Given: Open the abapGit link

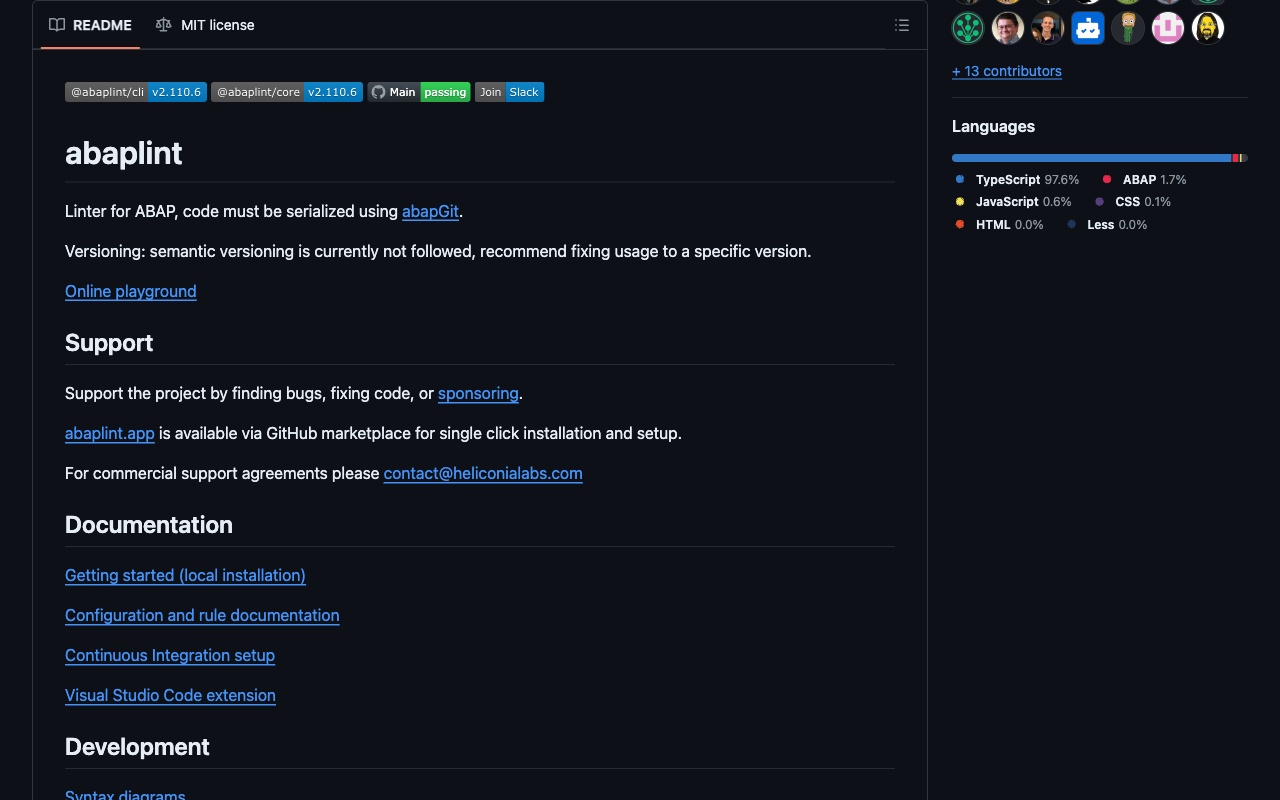Looking at the screenshot, I should (430, 211).
